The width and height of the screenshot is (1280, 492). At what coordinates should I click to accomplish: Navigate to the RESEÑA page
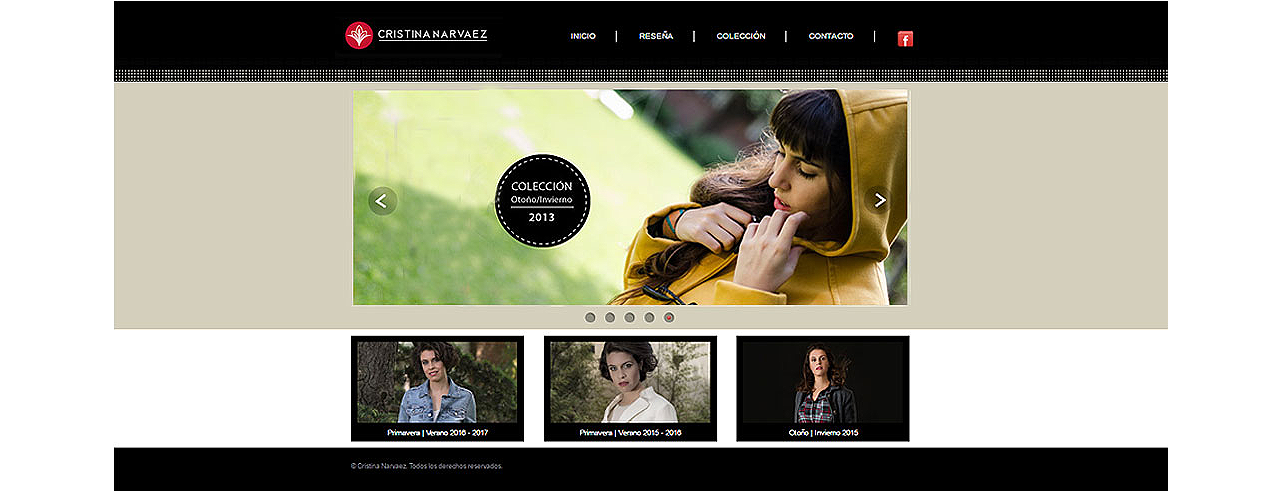[656, 36]
